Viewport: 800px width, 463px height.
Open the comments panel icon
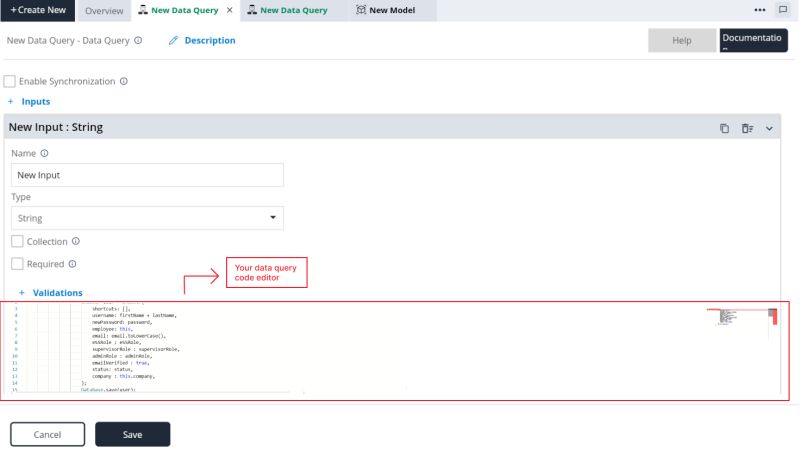(x=783, y=10)
